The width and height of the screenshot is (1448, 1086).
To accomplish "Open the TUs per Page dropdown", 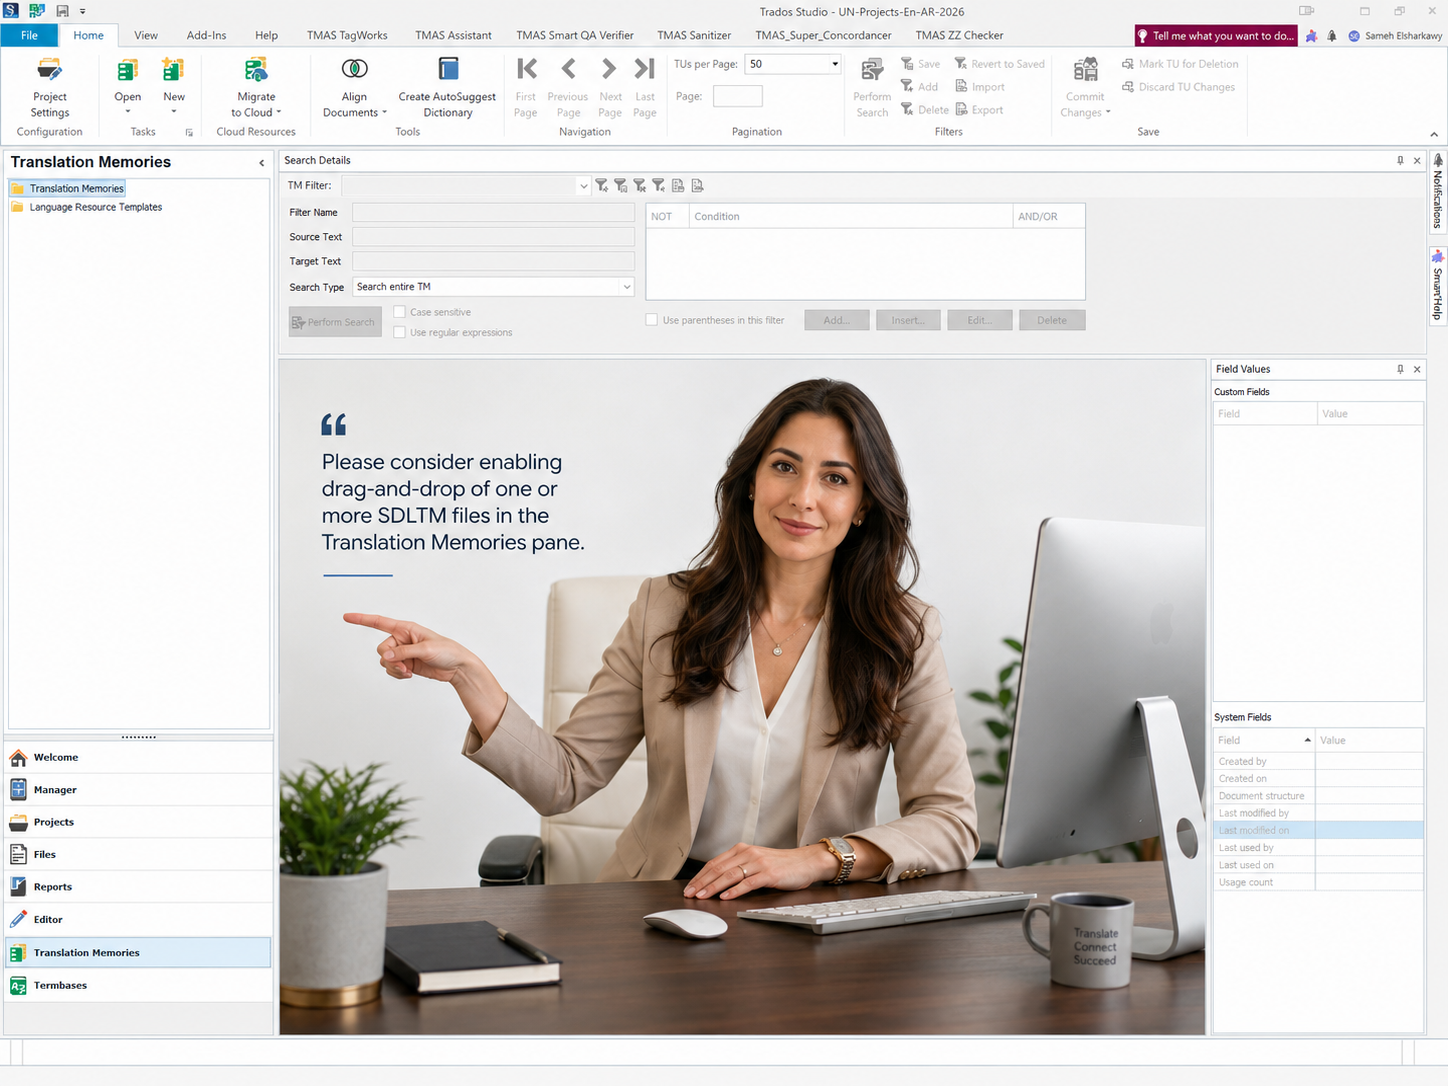I will (x=835, y=64).
